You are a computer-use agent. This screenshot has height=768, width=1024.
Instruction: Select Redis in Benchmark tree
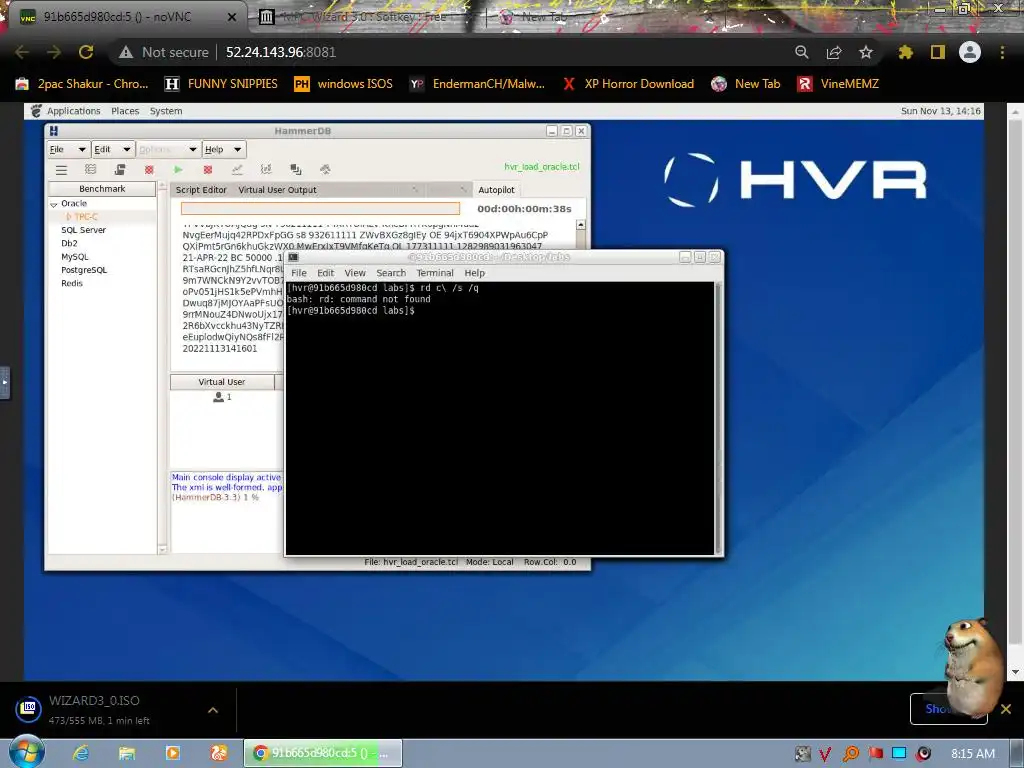[72, 283]
